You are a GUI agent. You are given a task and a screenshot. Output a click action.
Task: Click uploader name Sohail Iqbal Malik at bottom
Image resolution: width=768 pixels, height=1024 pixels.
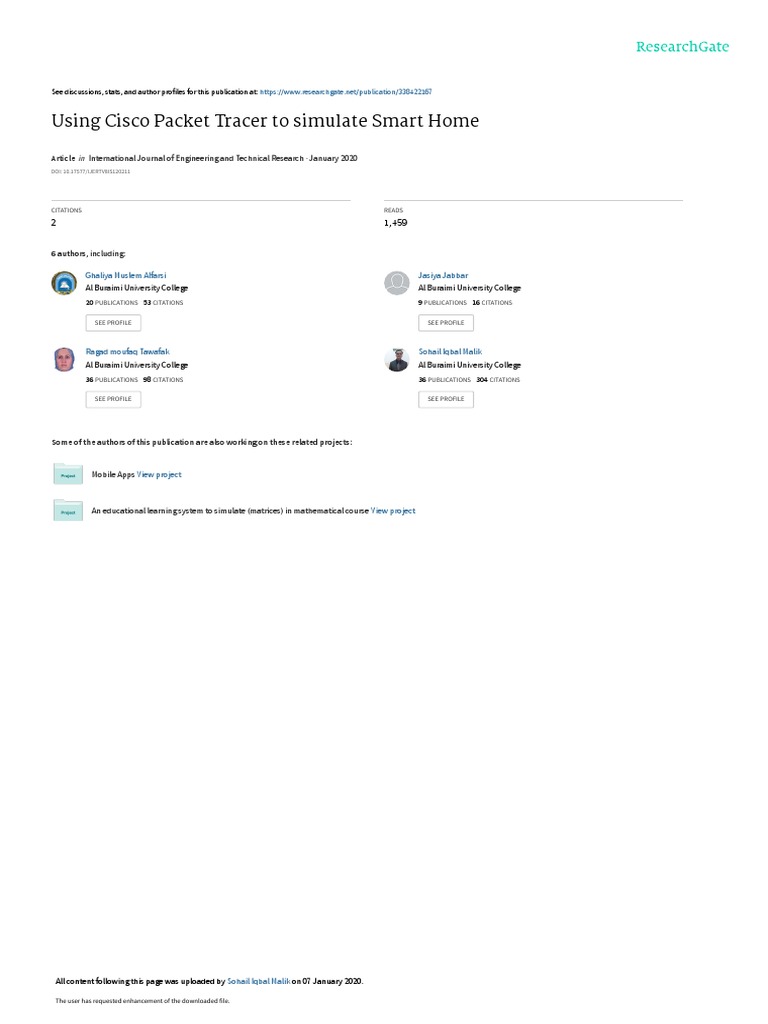click(259, 981)
